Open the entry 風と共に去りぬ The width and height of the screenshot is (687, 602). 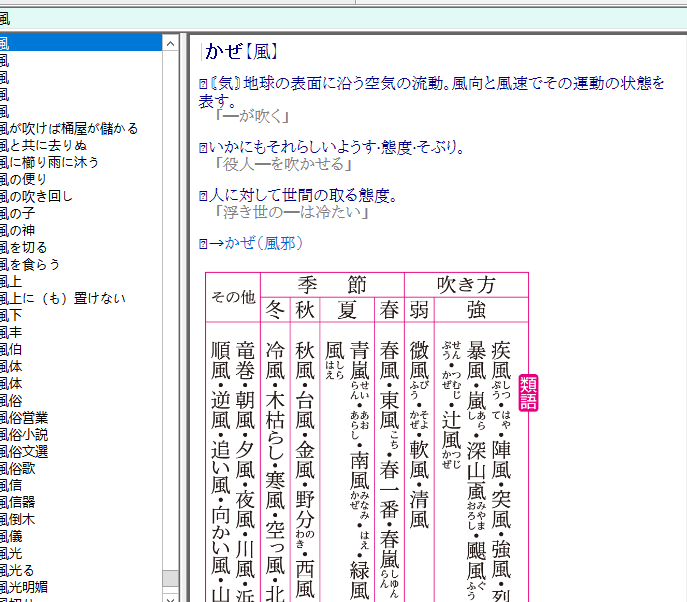click(48, 145)
